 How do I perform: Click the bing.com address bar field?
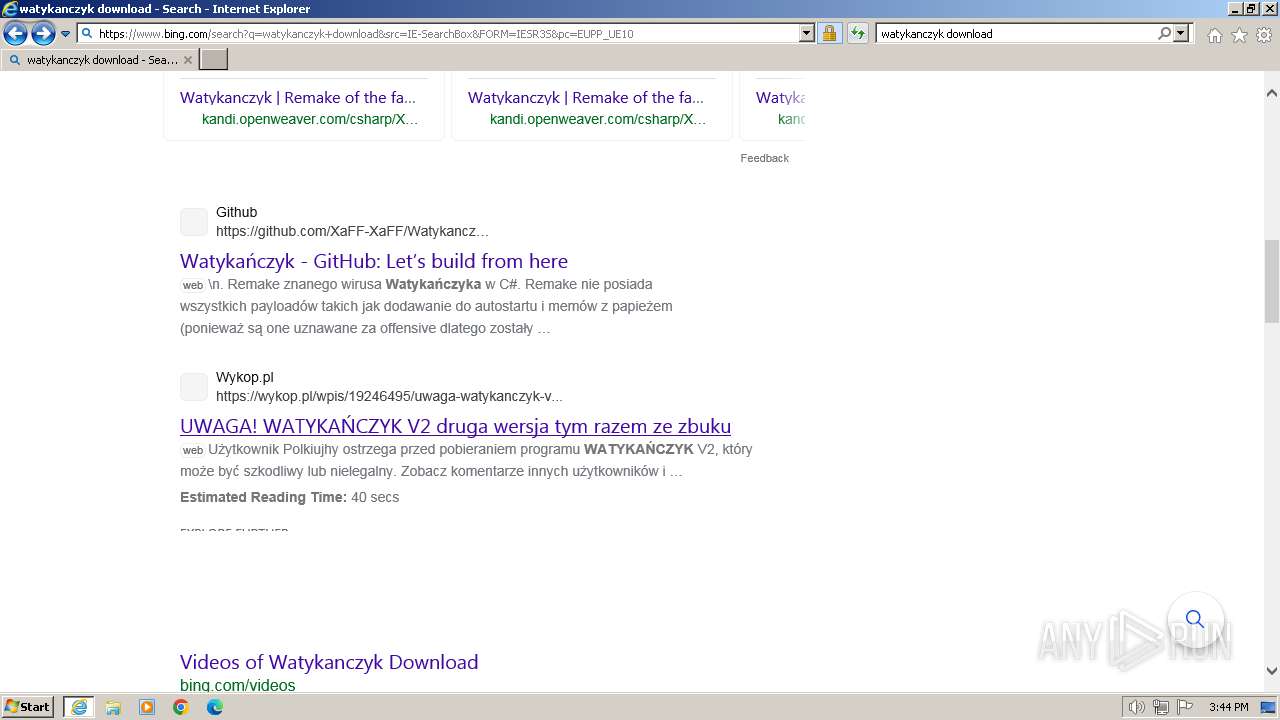439,33
